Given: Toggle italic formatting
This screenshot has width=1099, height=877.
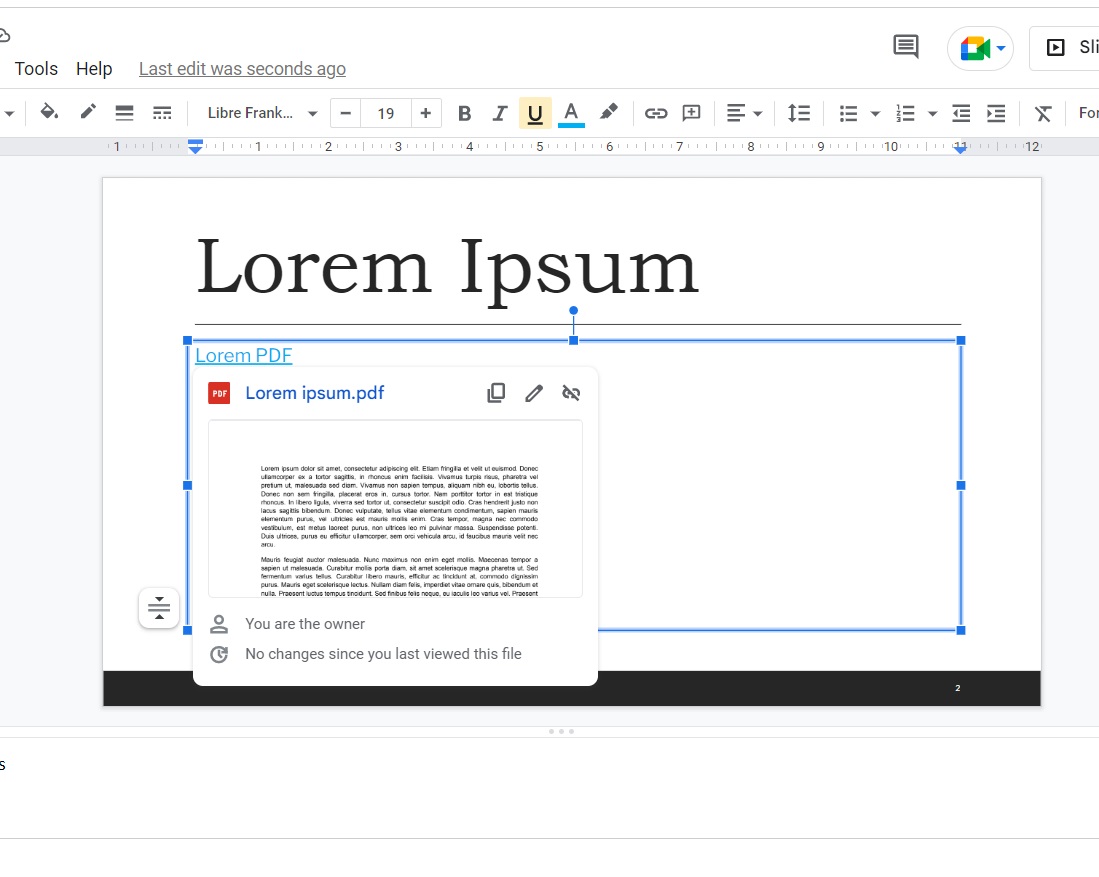Looking at the screenshot, I should pos(500,112).
